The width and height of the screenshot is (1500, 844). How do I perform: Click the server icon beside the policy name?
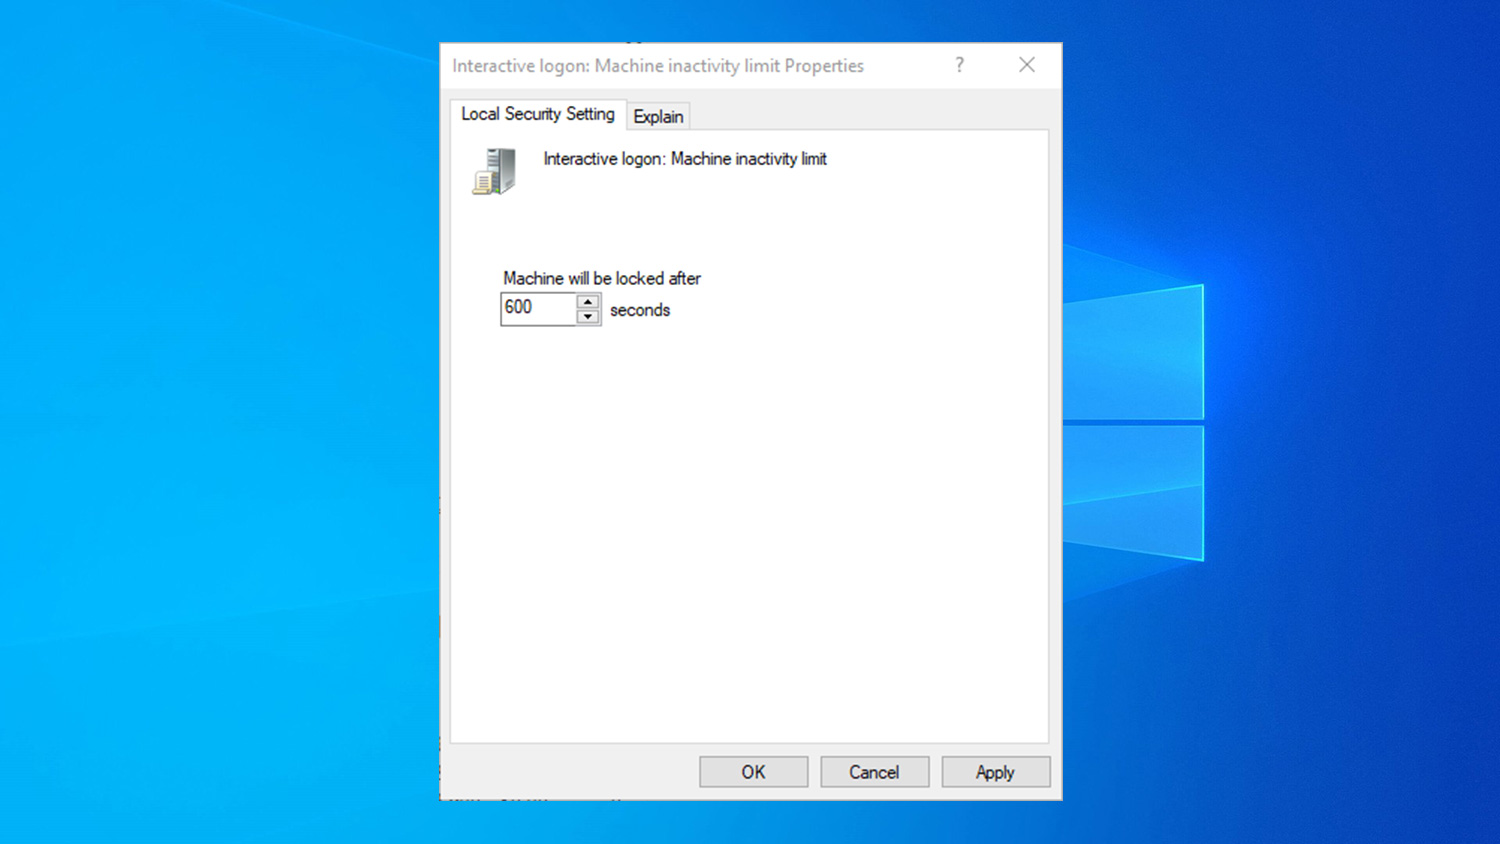coord(494,171)
